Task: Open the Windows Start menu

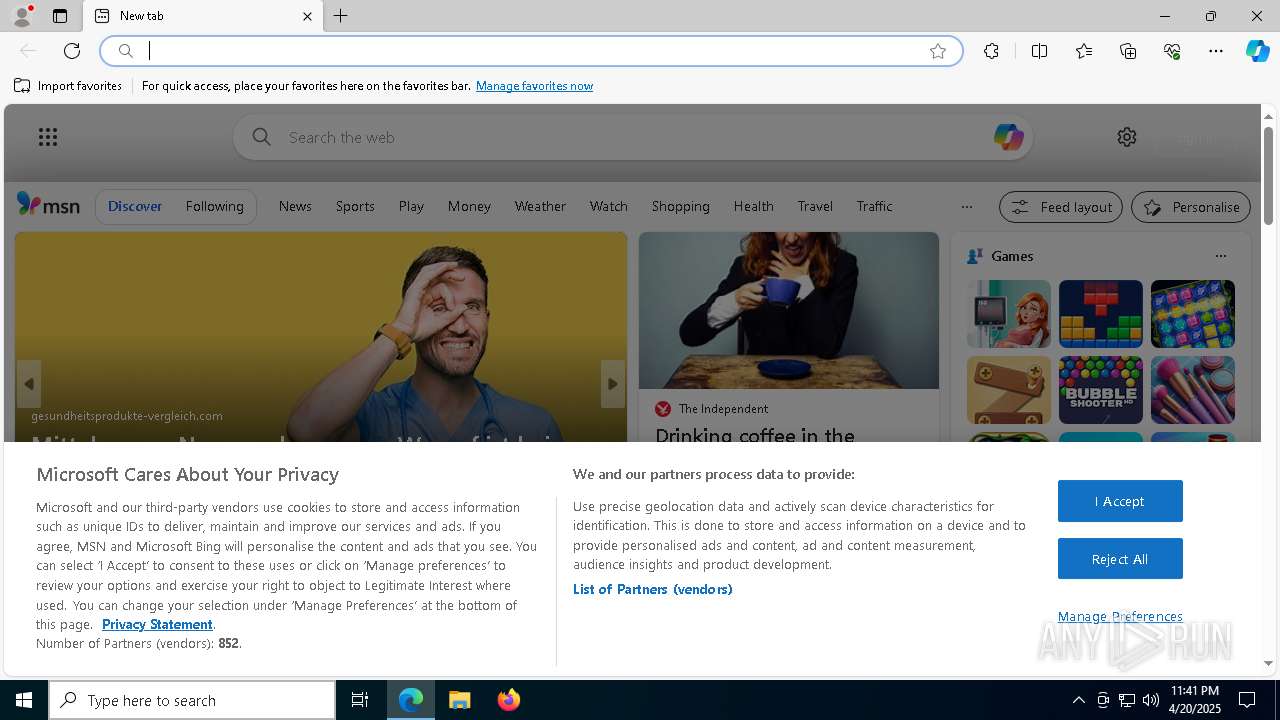Action: coord(24,700)
